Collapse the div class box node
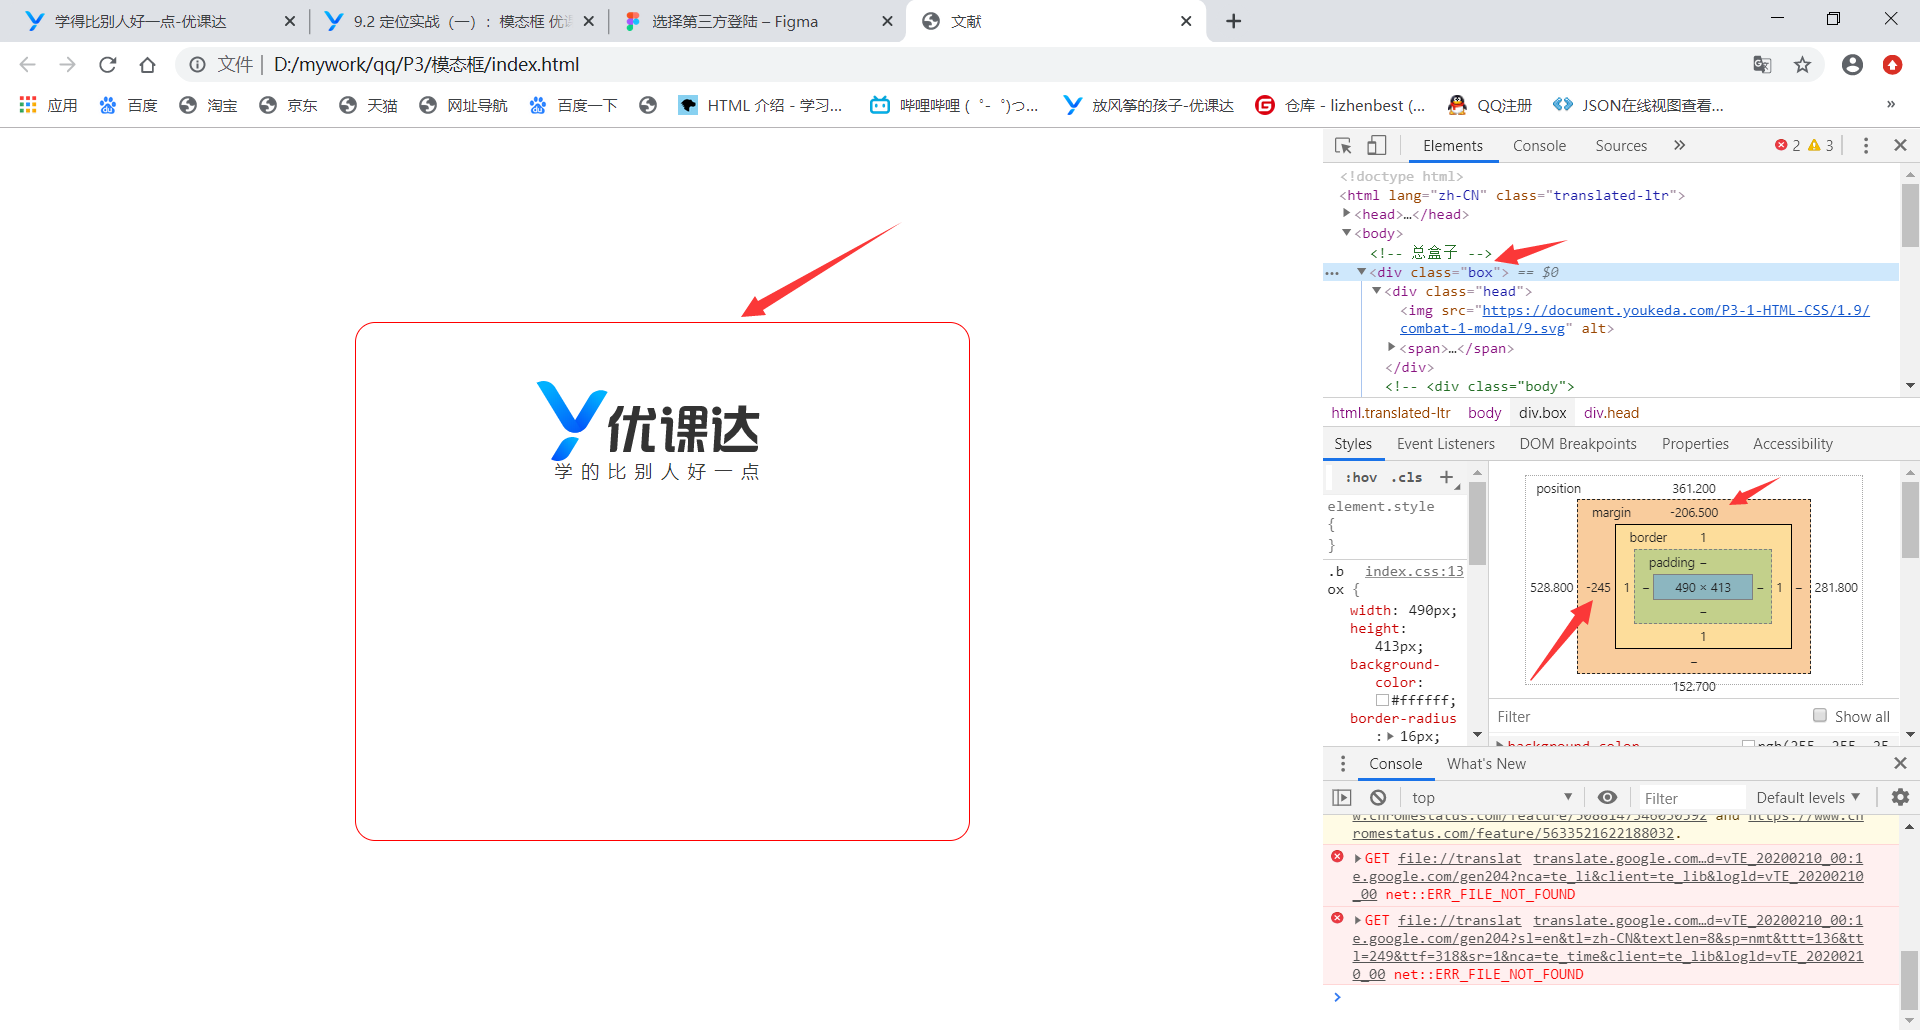The height and width of the screenshot is (1030, 1920). [1361, 272]
